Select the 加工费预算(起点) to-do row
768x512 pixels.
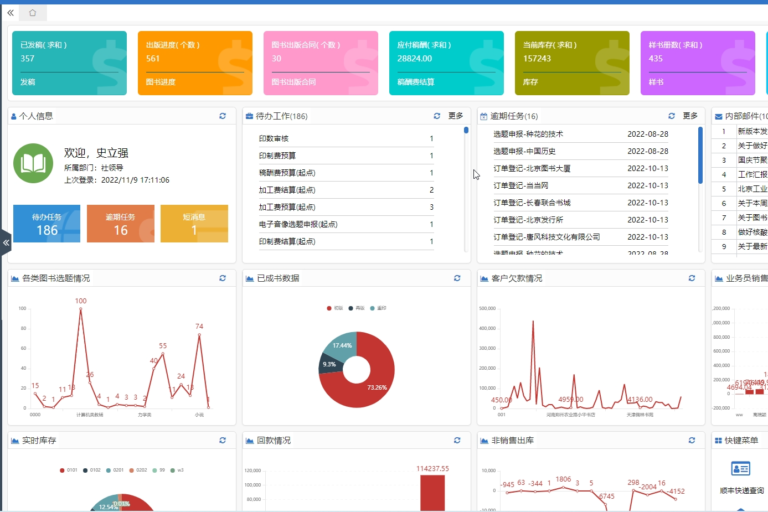[x=346, y=207]
